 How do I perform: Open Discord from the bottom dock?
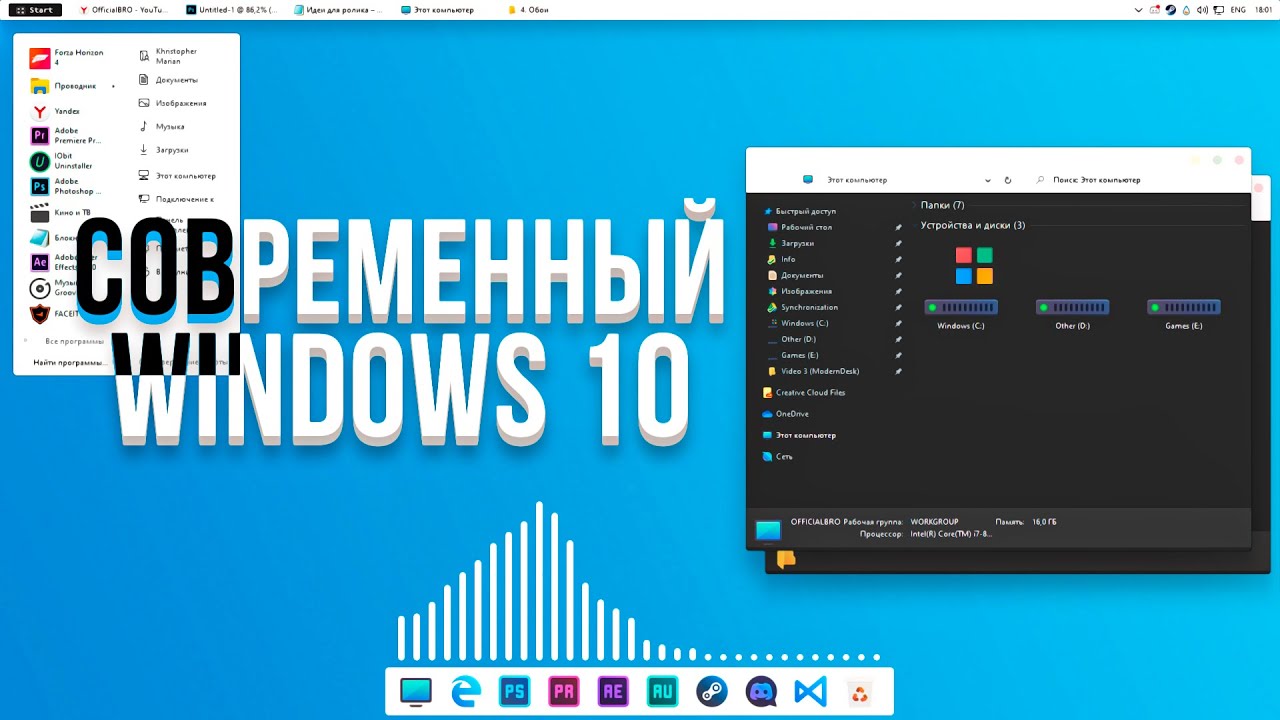coord(761,691)
